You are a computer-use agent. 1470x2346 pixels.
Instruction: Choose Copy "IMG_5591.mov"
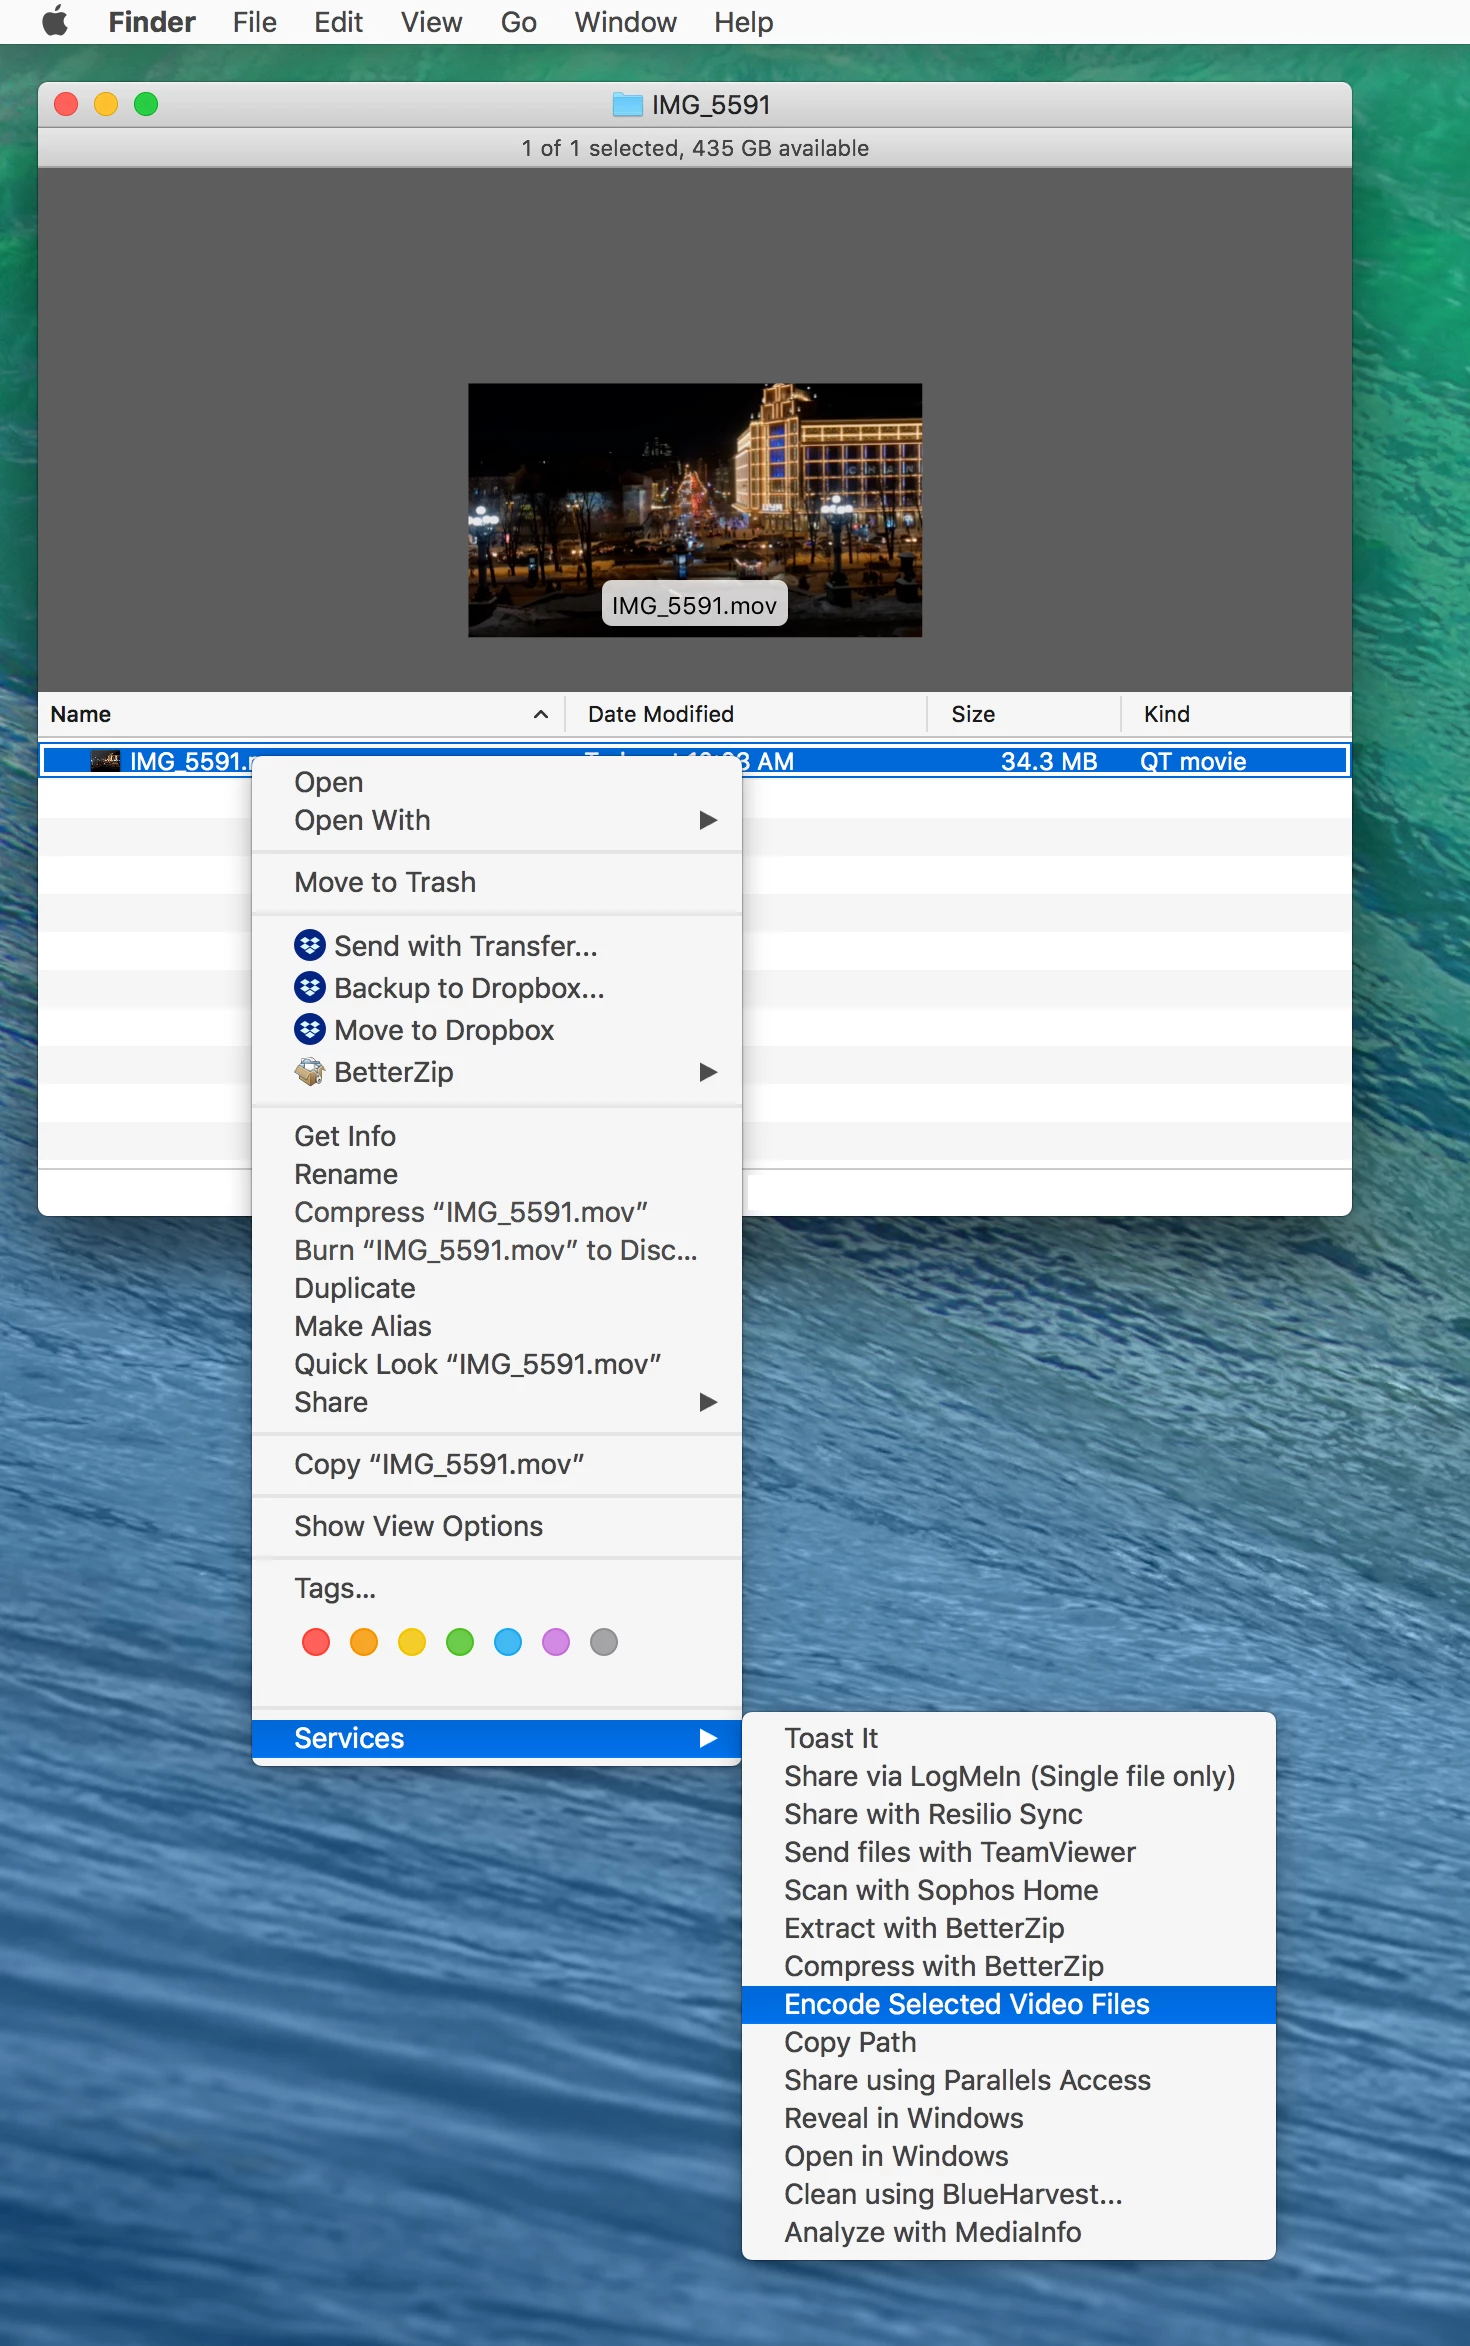[497, 1464]
